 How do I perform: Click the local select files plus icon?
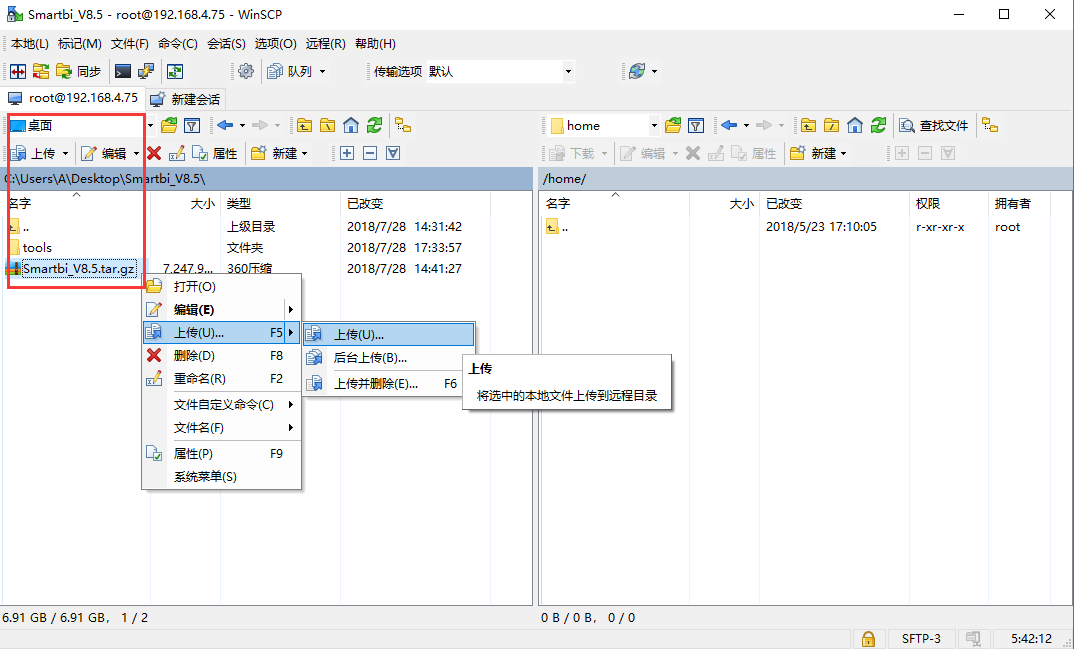coord(347,153)
